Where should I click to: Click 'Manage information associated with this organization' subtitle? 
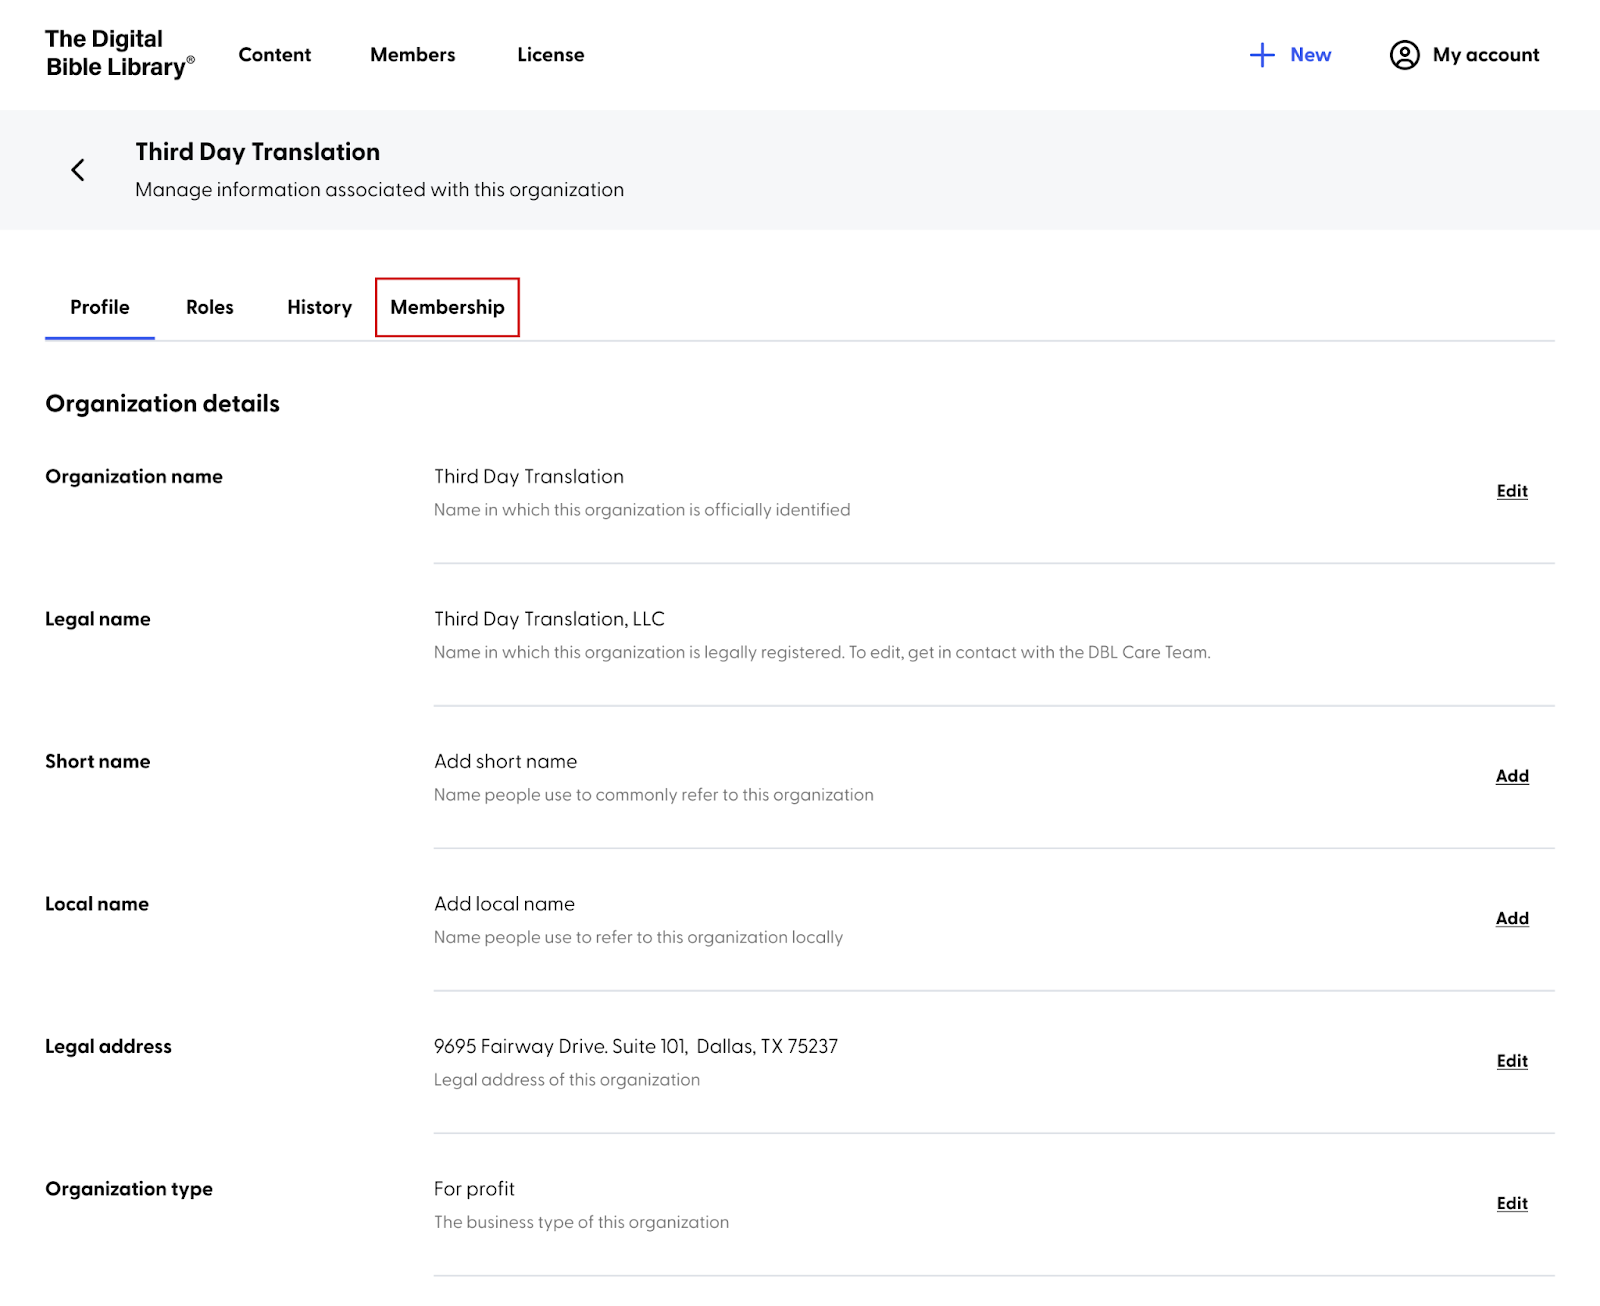pyautogui.click(x=380, y=190)
